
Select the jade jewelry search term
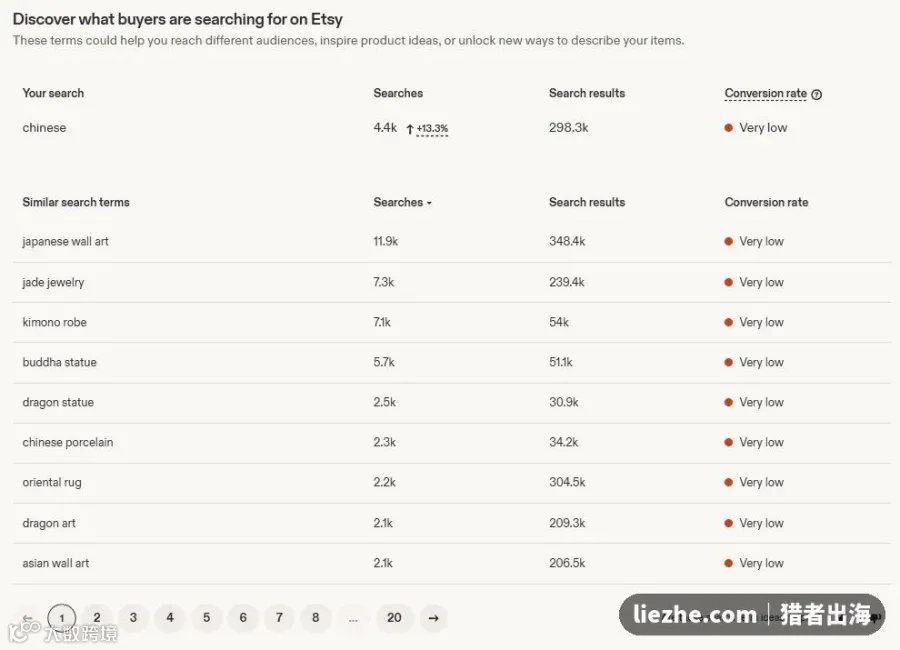pyautogui.click(x=53, y=282)
